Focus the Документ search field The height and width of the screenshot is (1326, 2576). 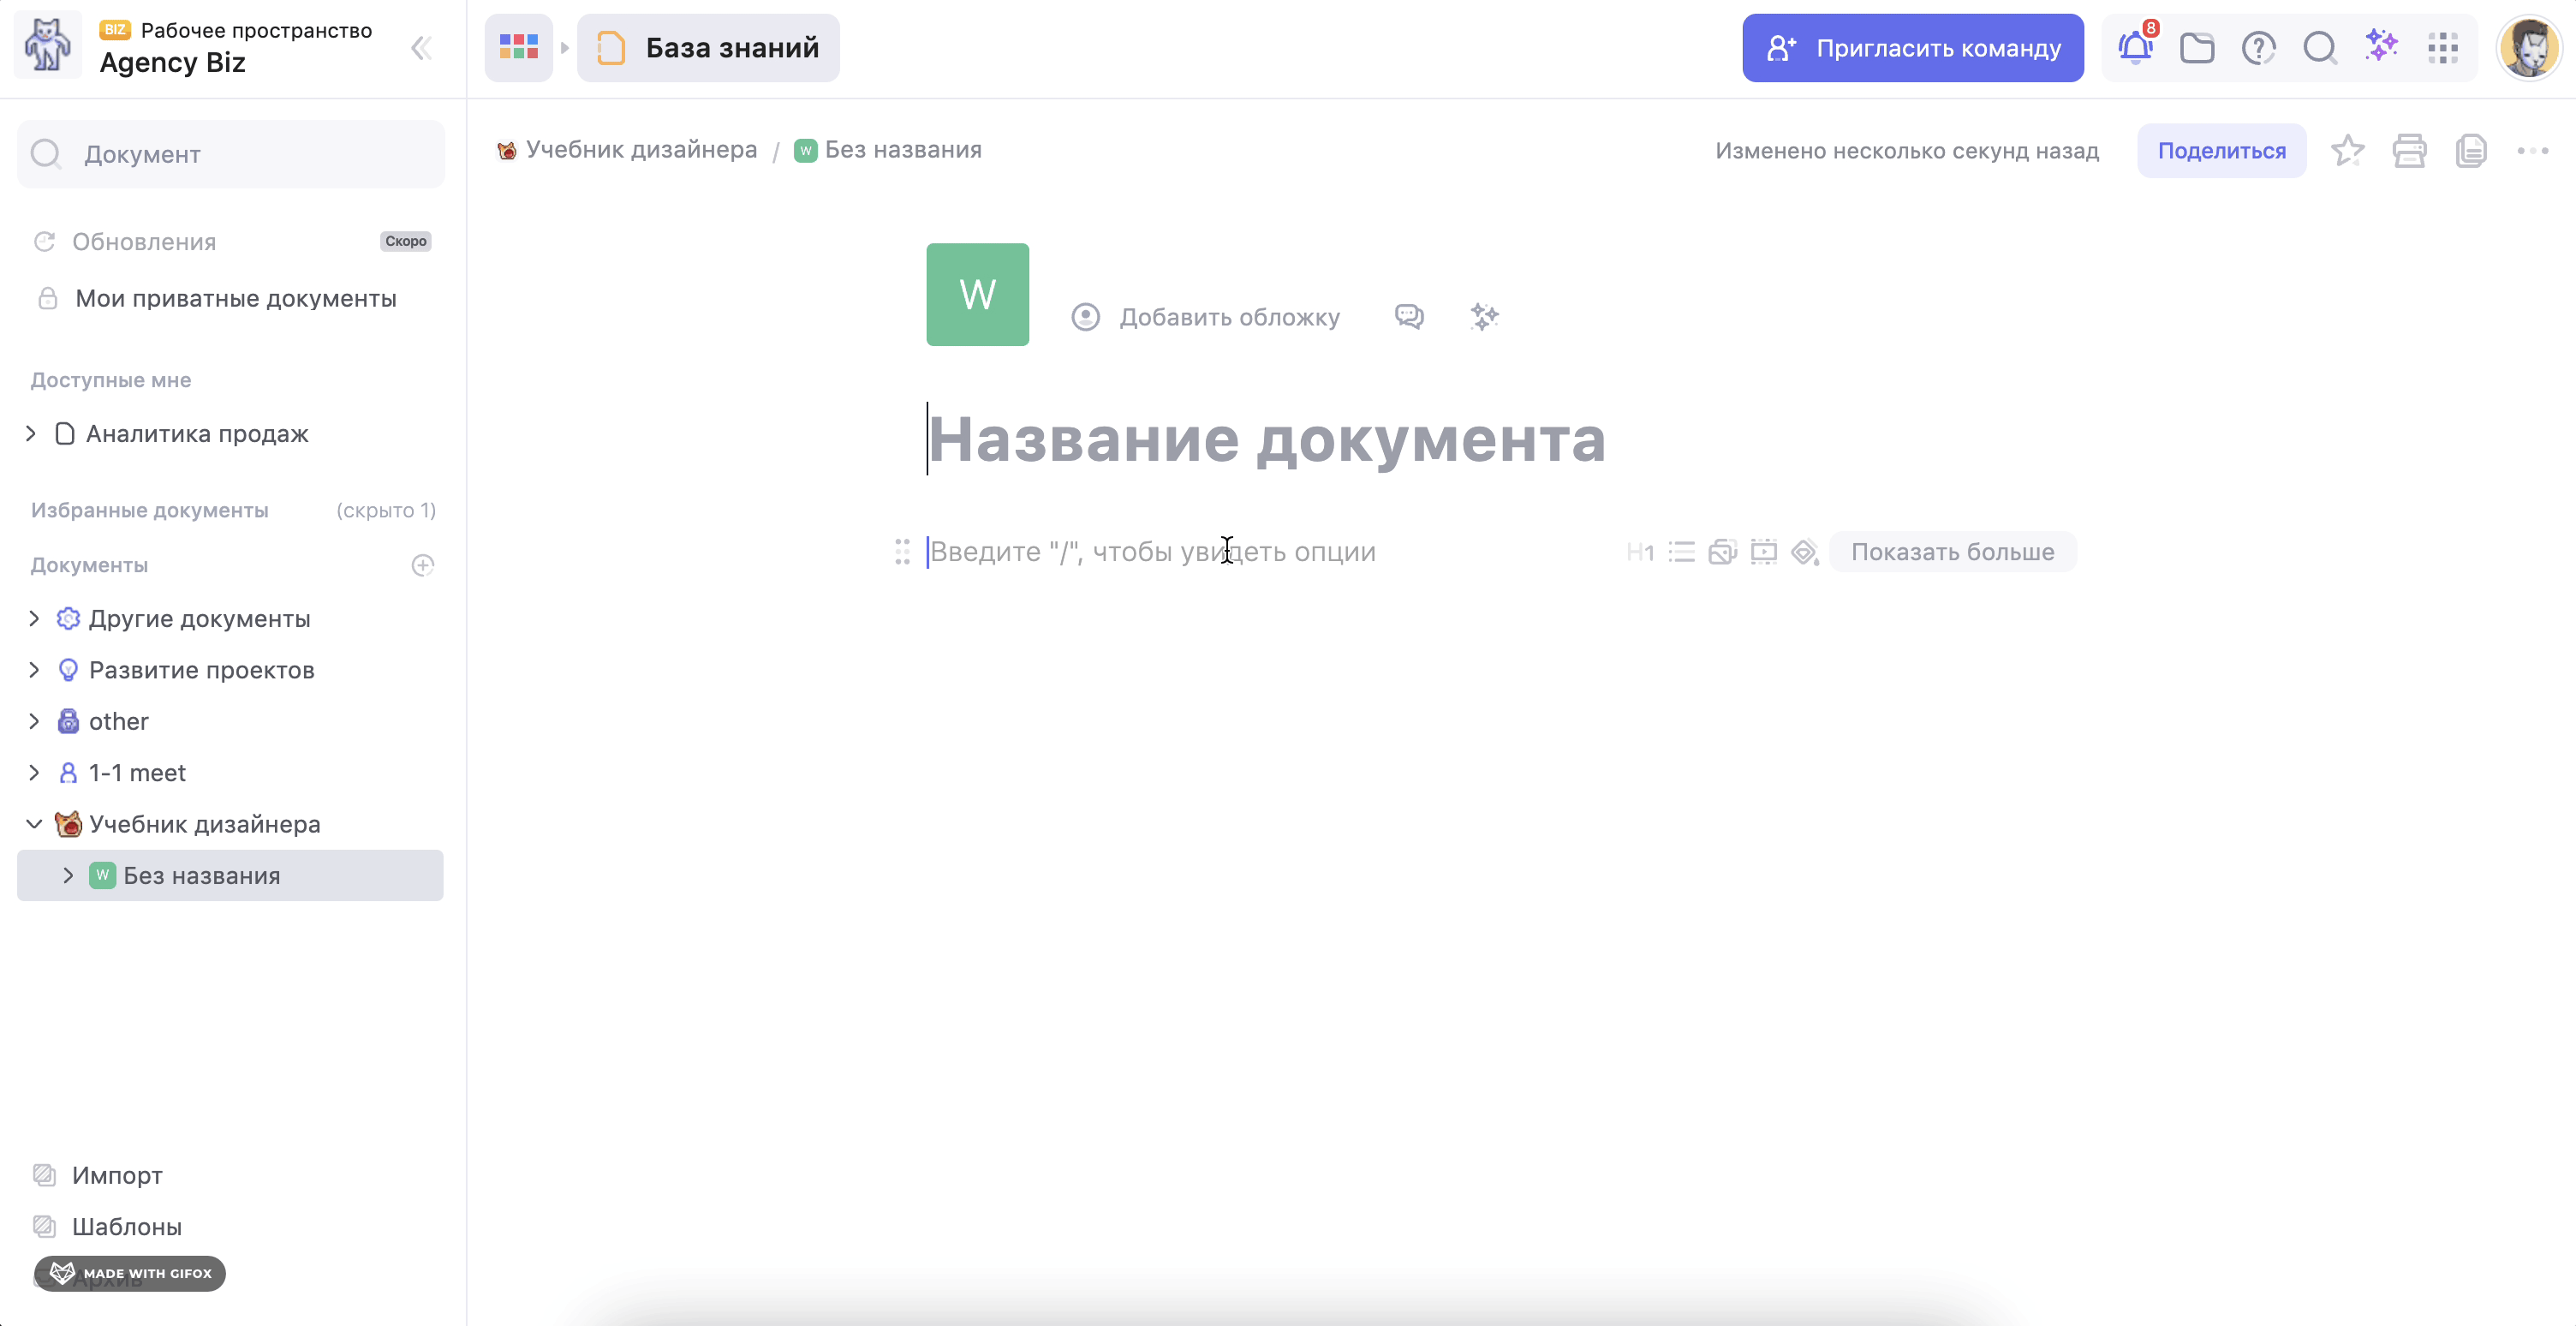tap(231, 154)
